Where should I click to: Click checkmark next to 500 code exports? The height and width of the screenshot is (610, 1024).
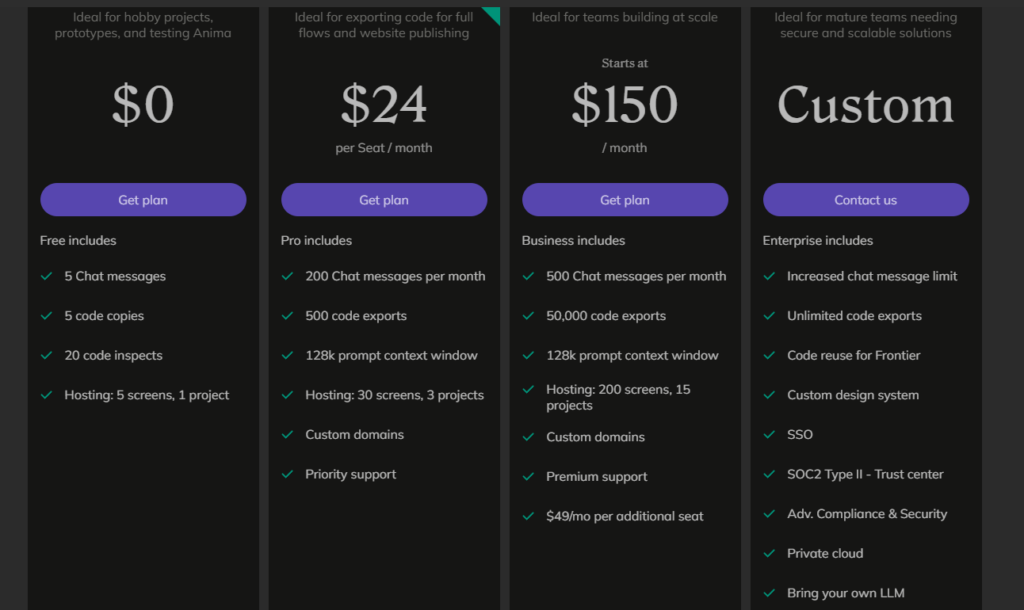287,316
